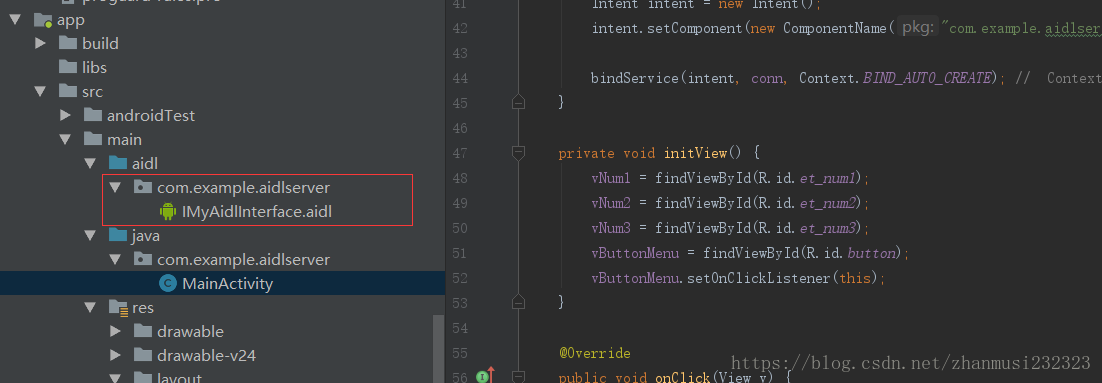Collapse the aidl folder

click(x=90, y=164)
